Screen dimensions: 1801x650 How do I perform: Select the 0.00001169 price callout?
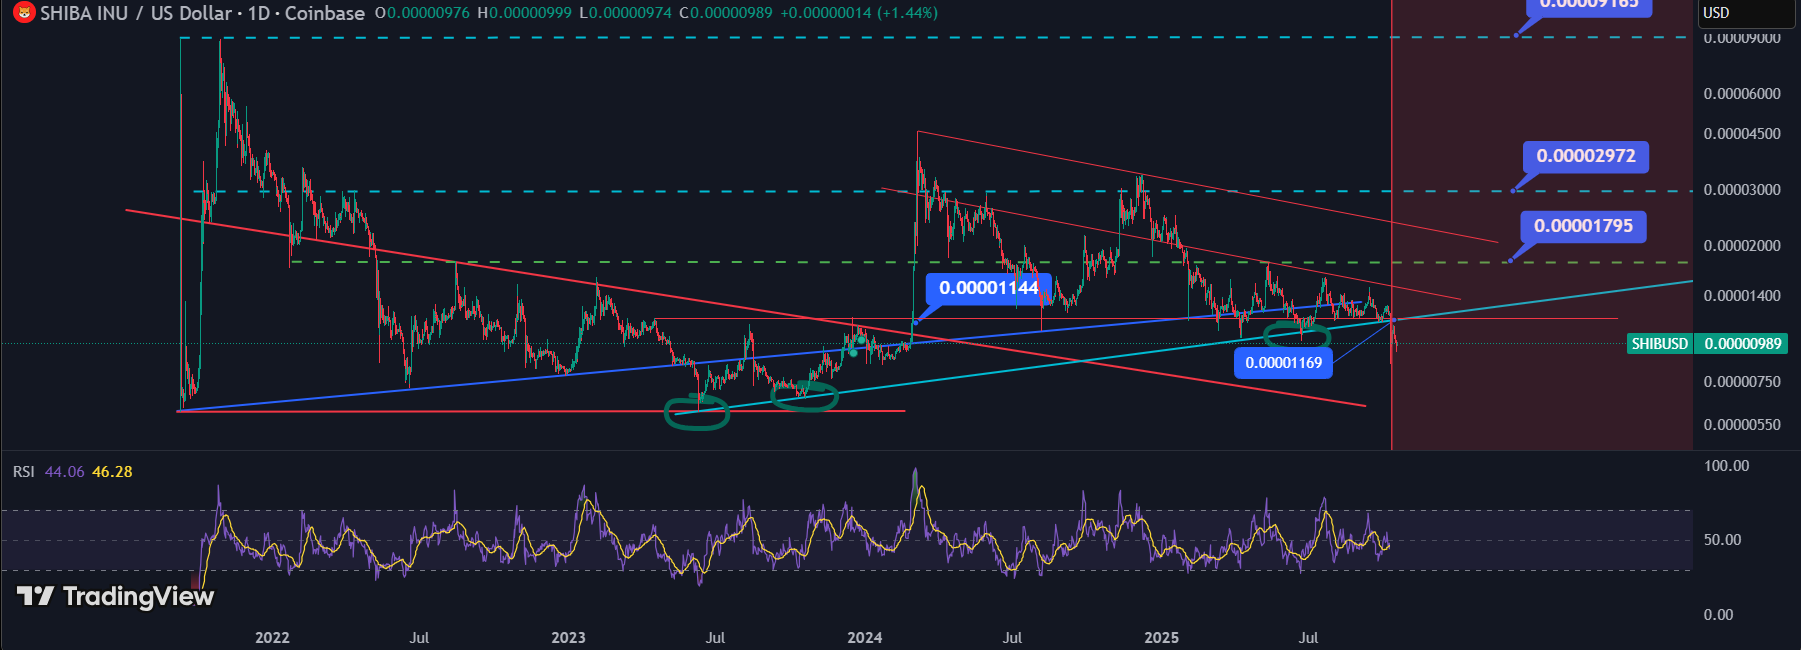(x=1283, y=363)
